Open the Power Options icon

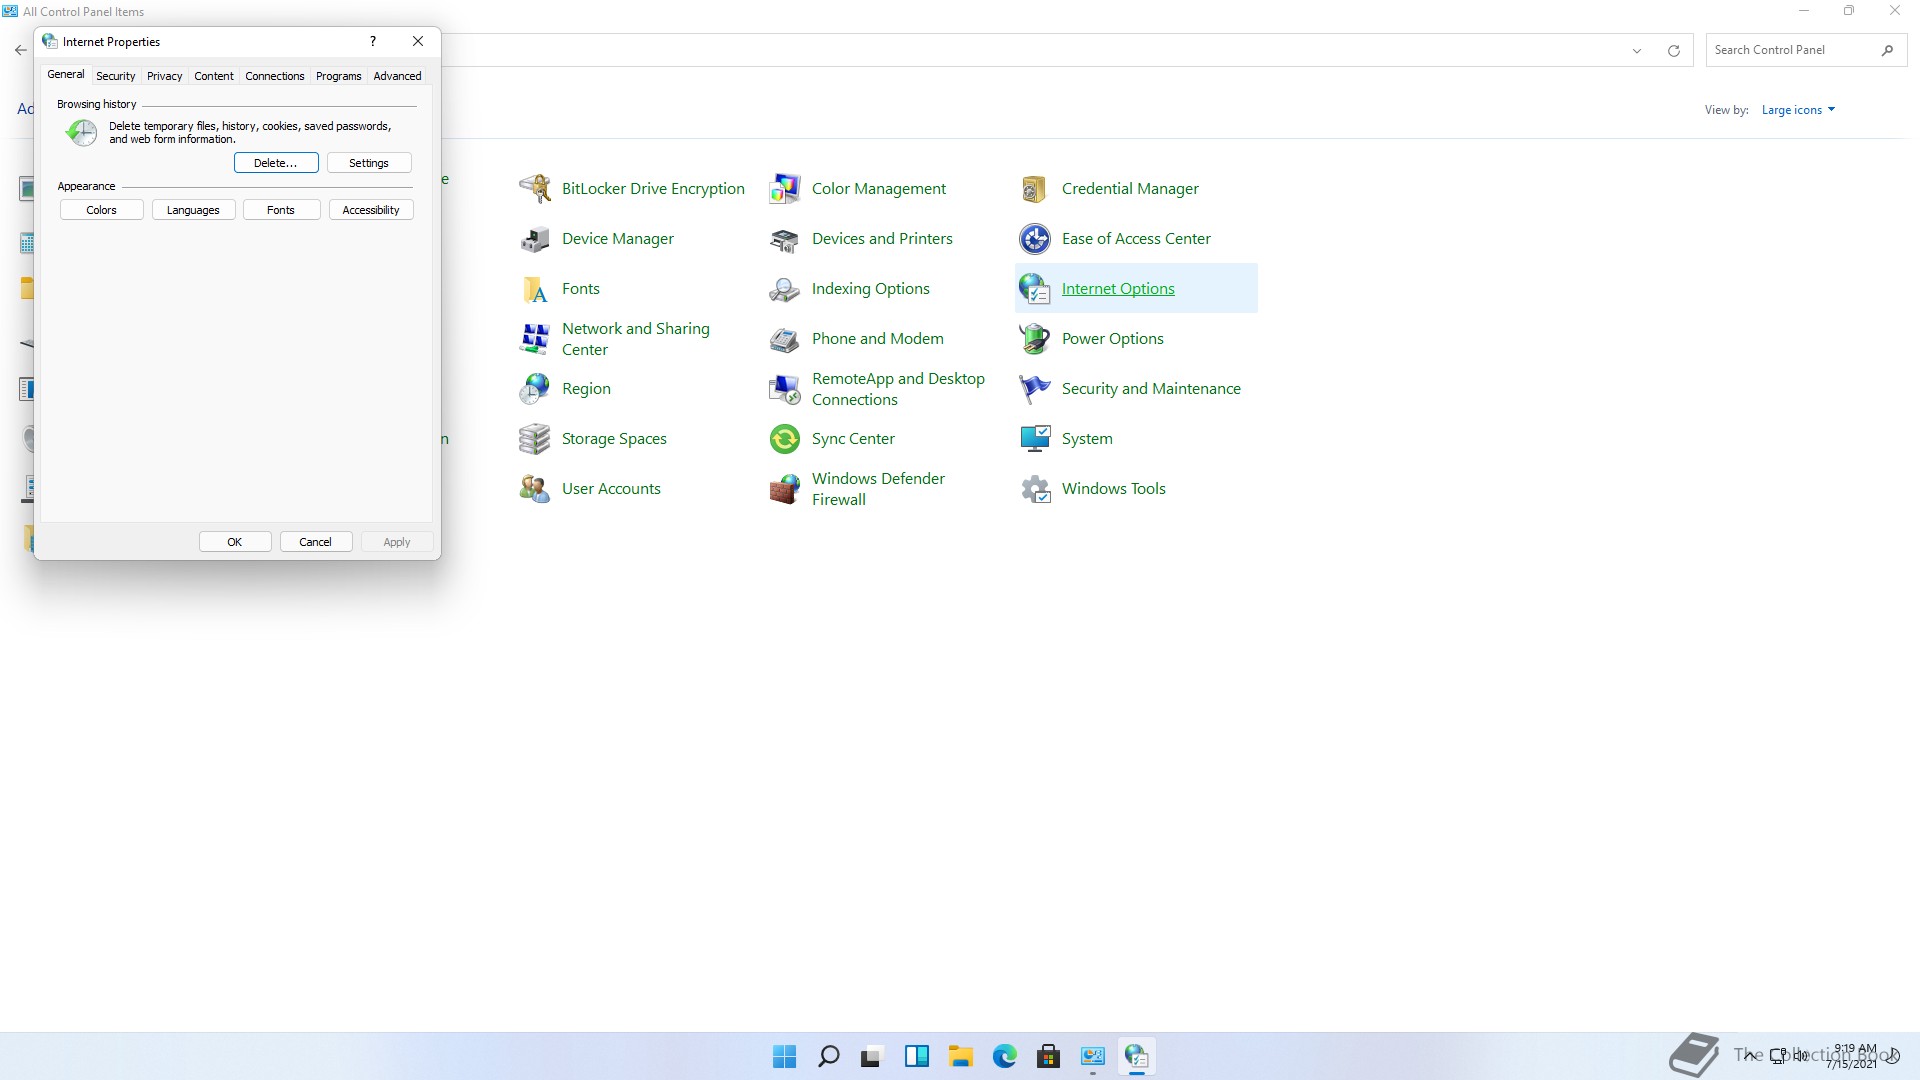coord(1035,338)
